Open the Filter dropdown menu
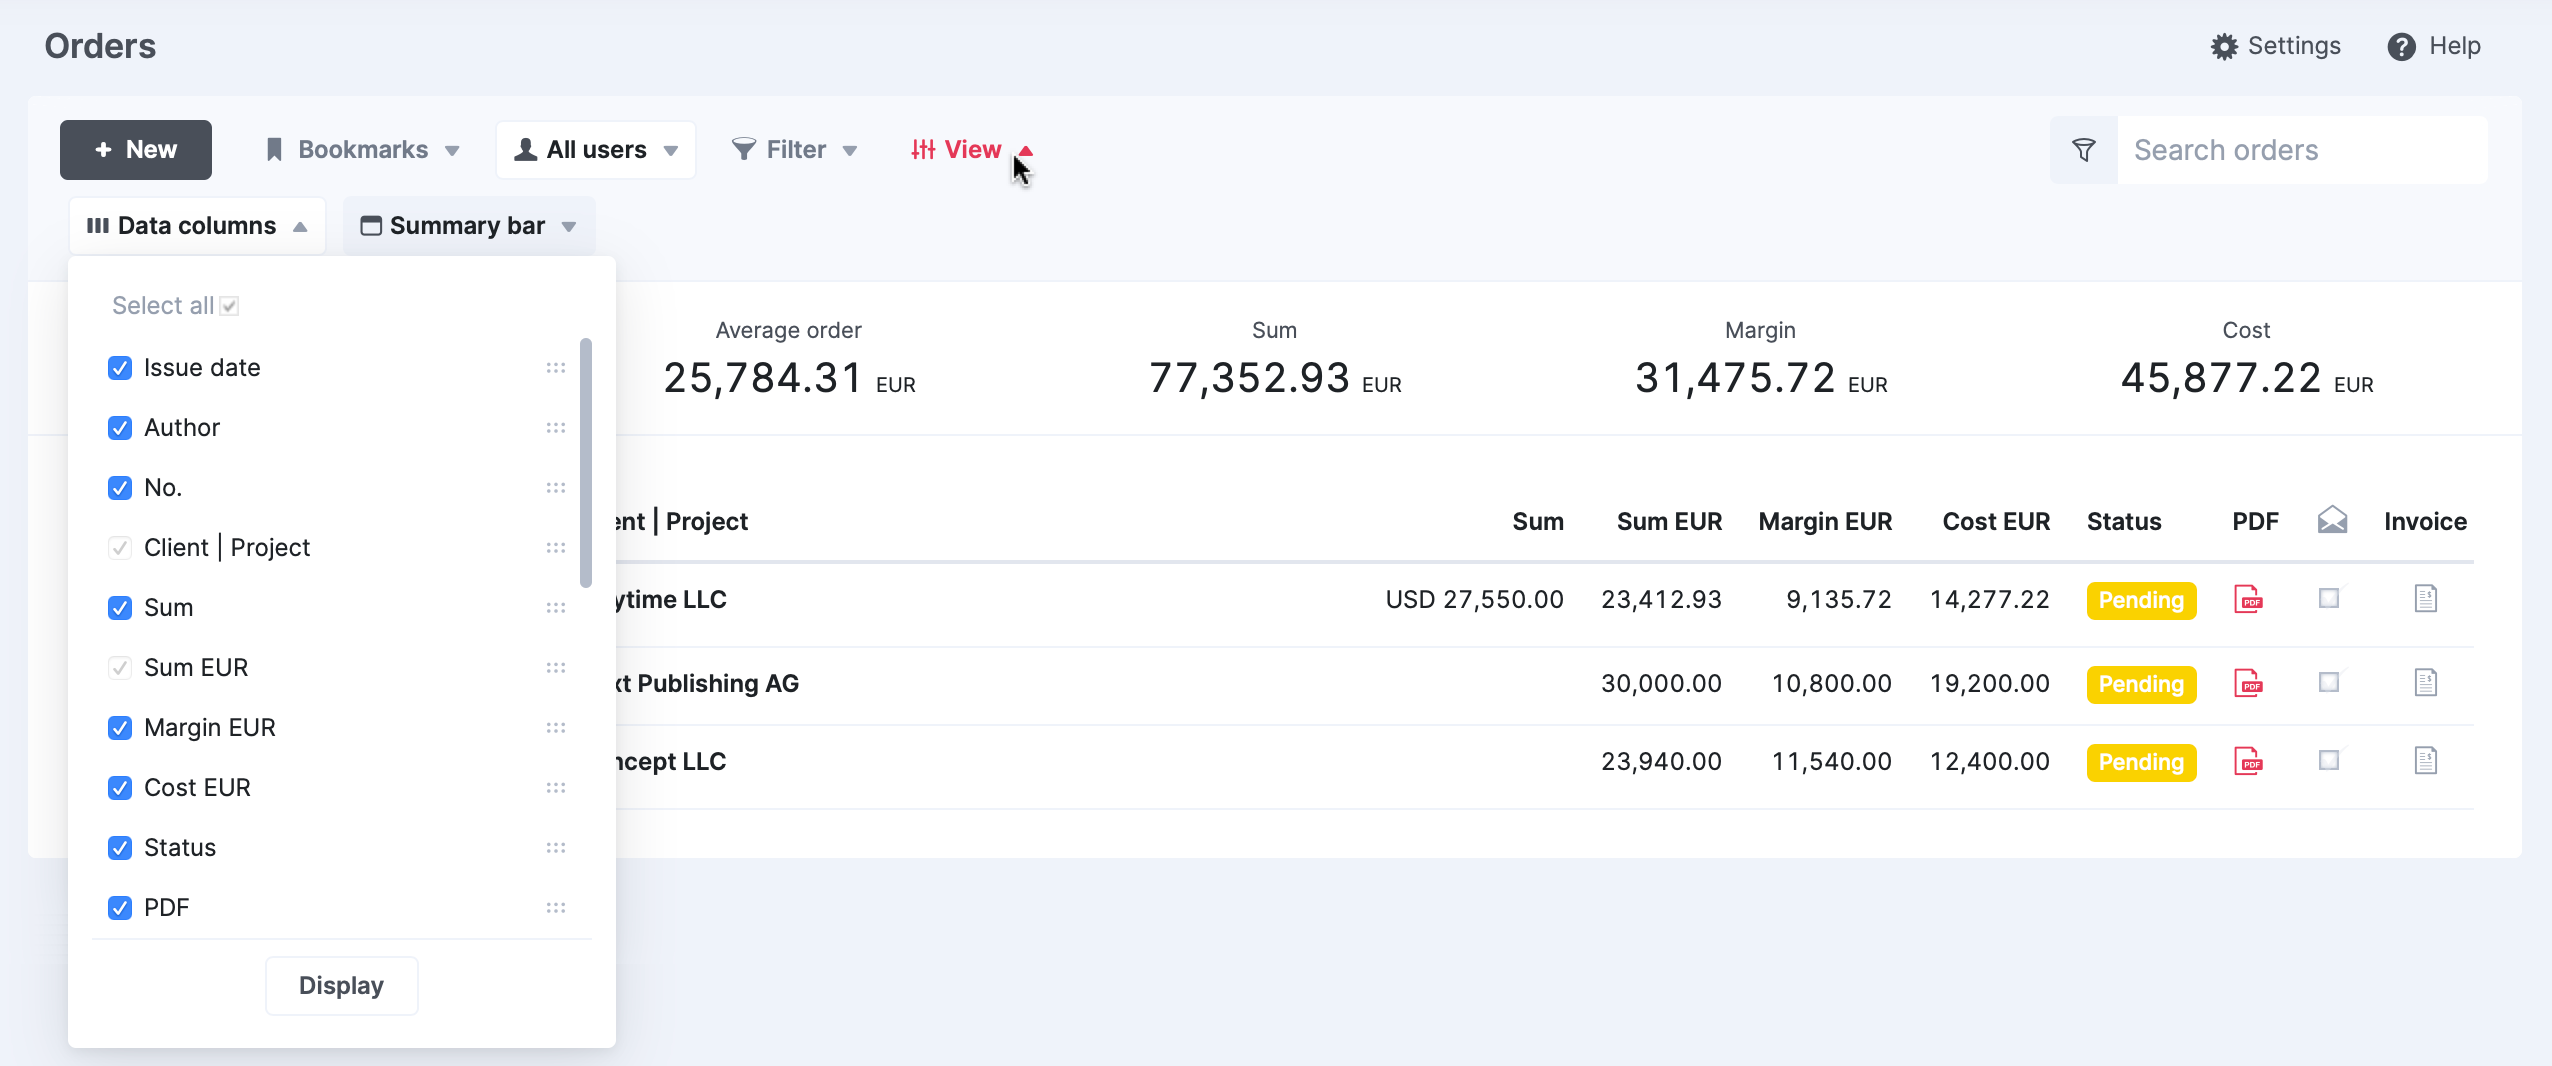Screen dimensions: 2552x1066 (x=795, y=150)
